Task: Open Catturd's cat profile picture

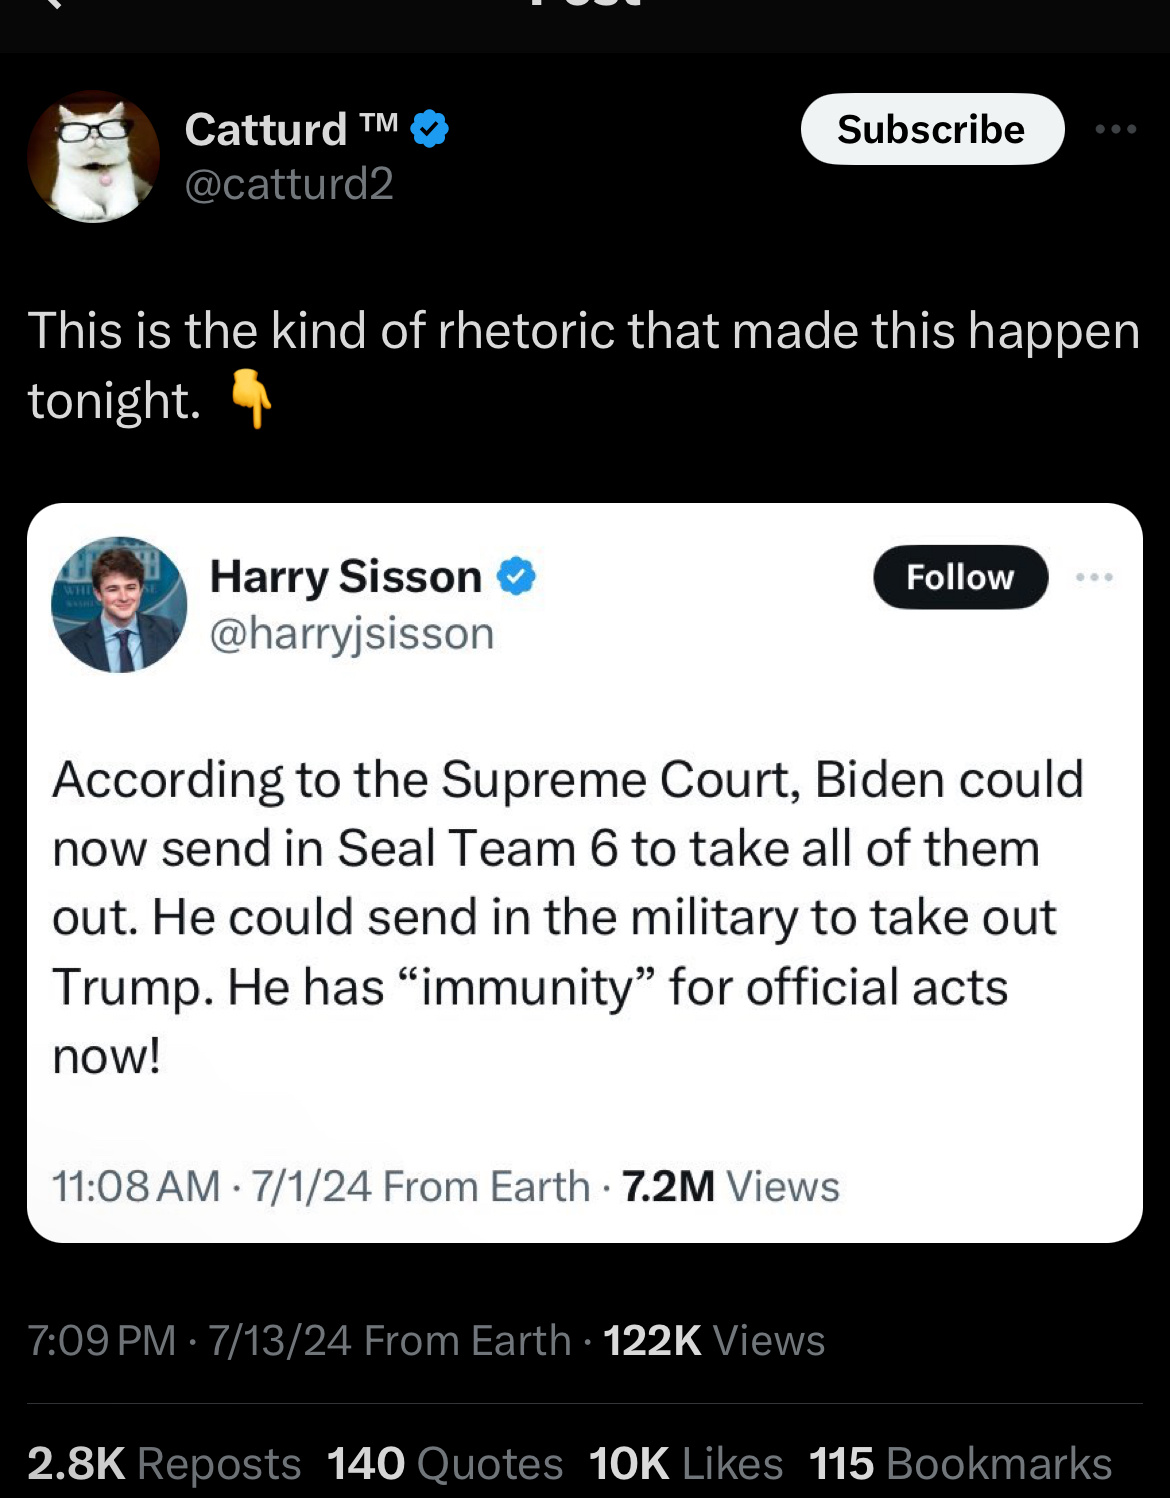Action: [93, 156]
